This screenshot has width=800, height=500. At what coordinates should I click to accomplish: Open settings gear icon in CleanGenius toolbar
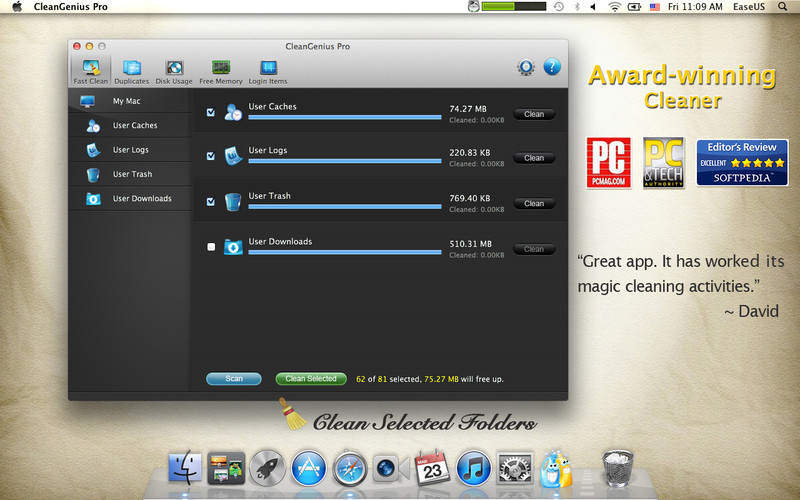tap(526, 67)
